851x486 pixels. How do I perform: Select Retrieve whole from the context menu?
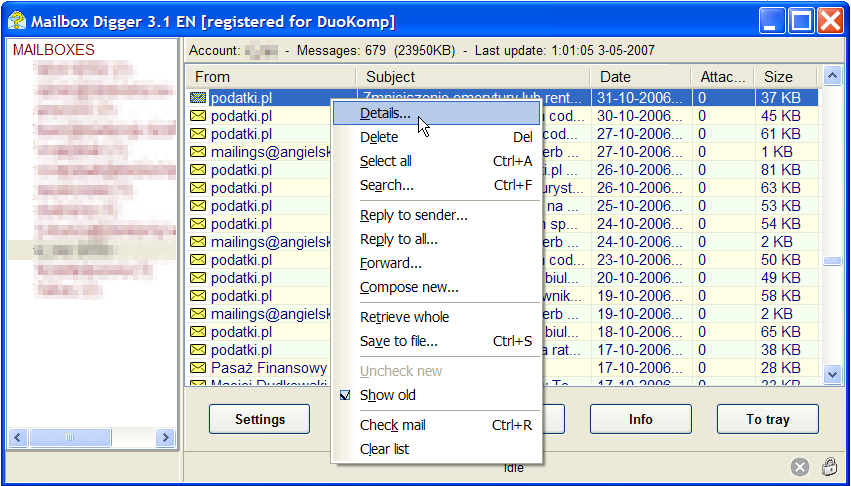tap(436, 317)
